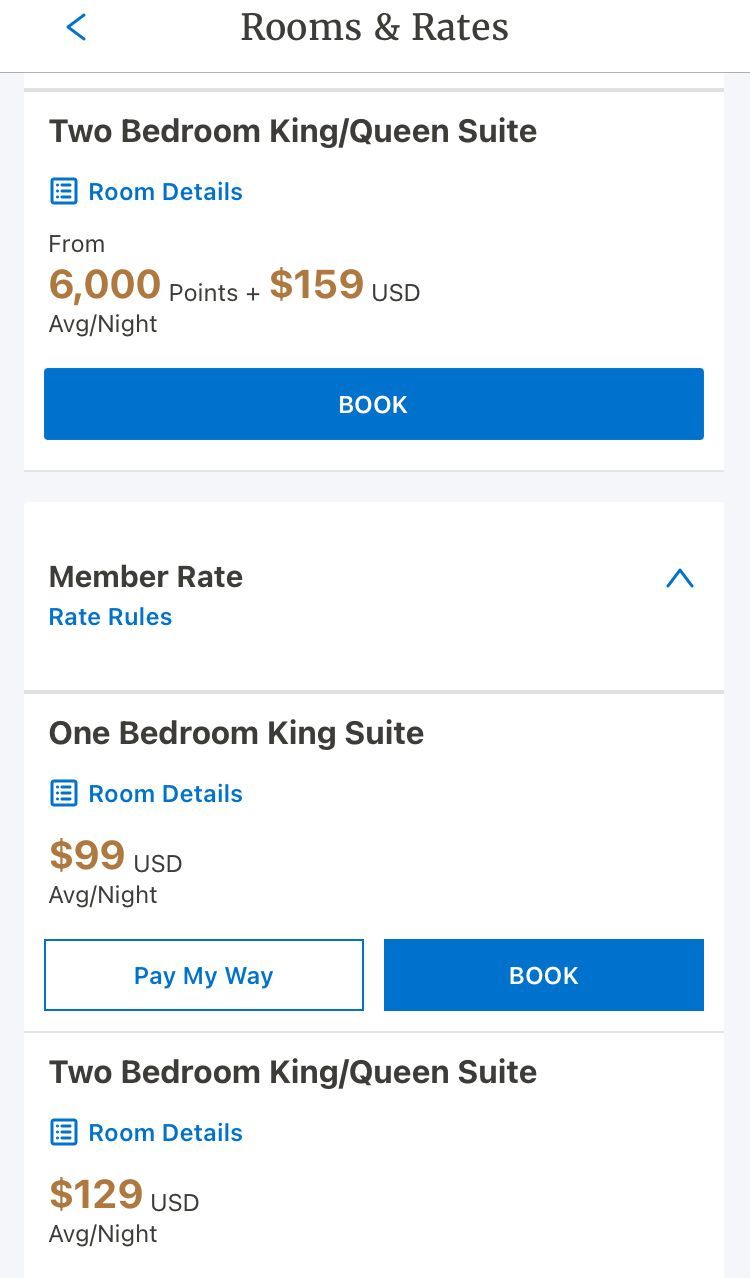Book the $99 One Bedroom King Suite
Viewport: 750px width, 1278px height.
pyautogui.click(x=543, y=975)
